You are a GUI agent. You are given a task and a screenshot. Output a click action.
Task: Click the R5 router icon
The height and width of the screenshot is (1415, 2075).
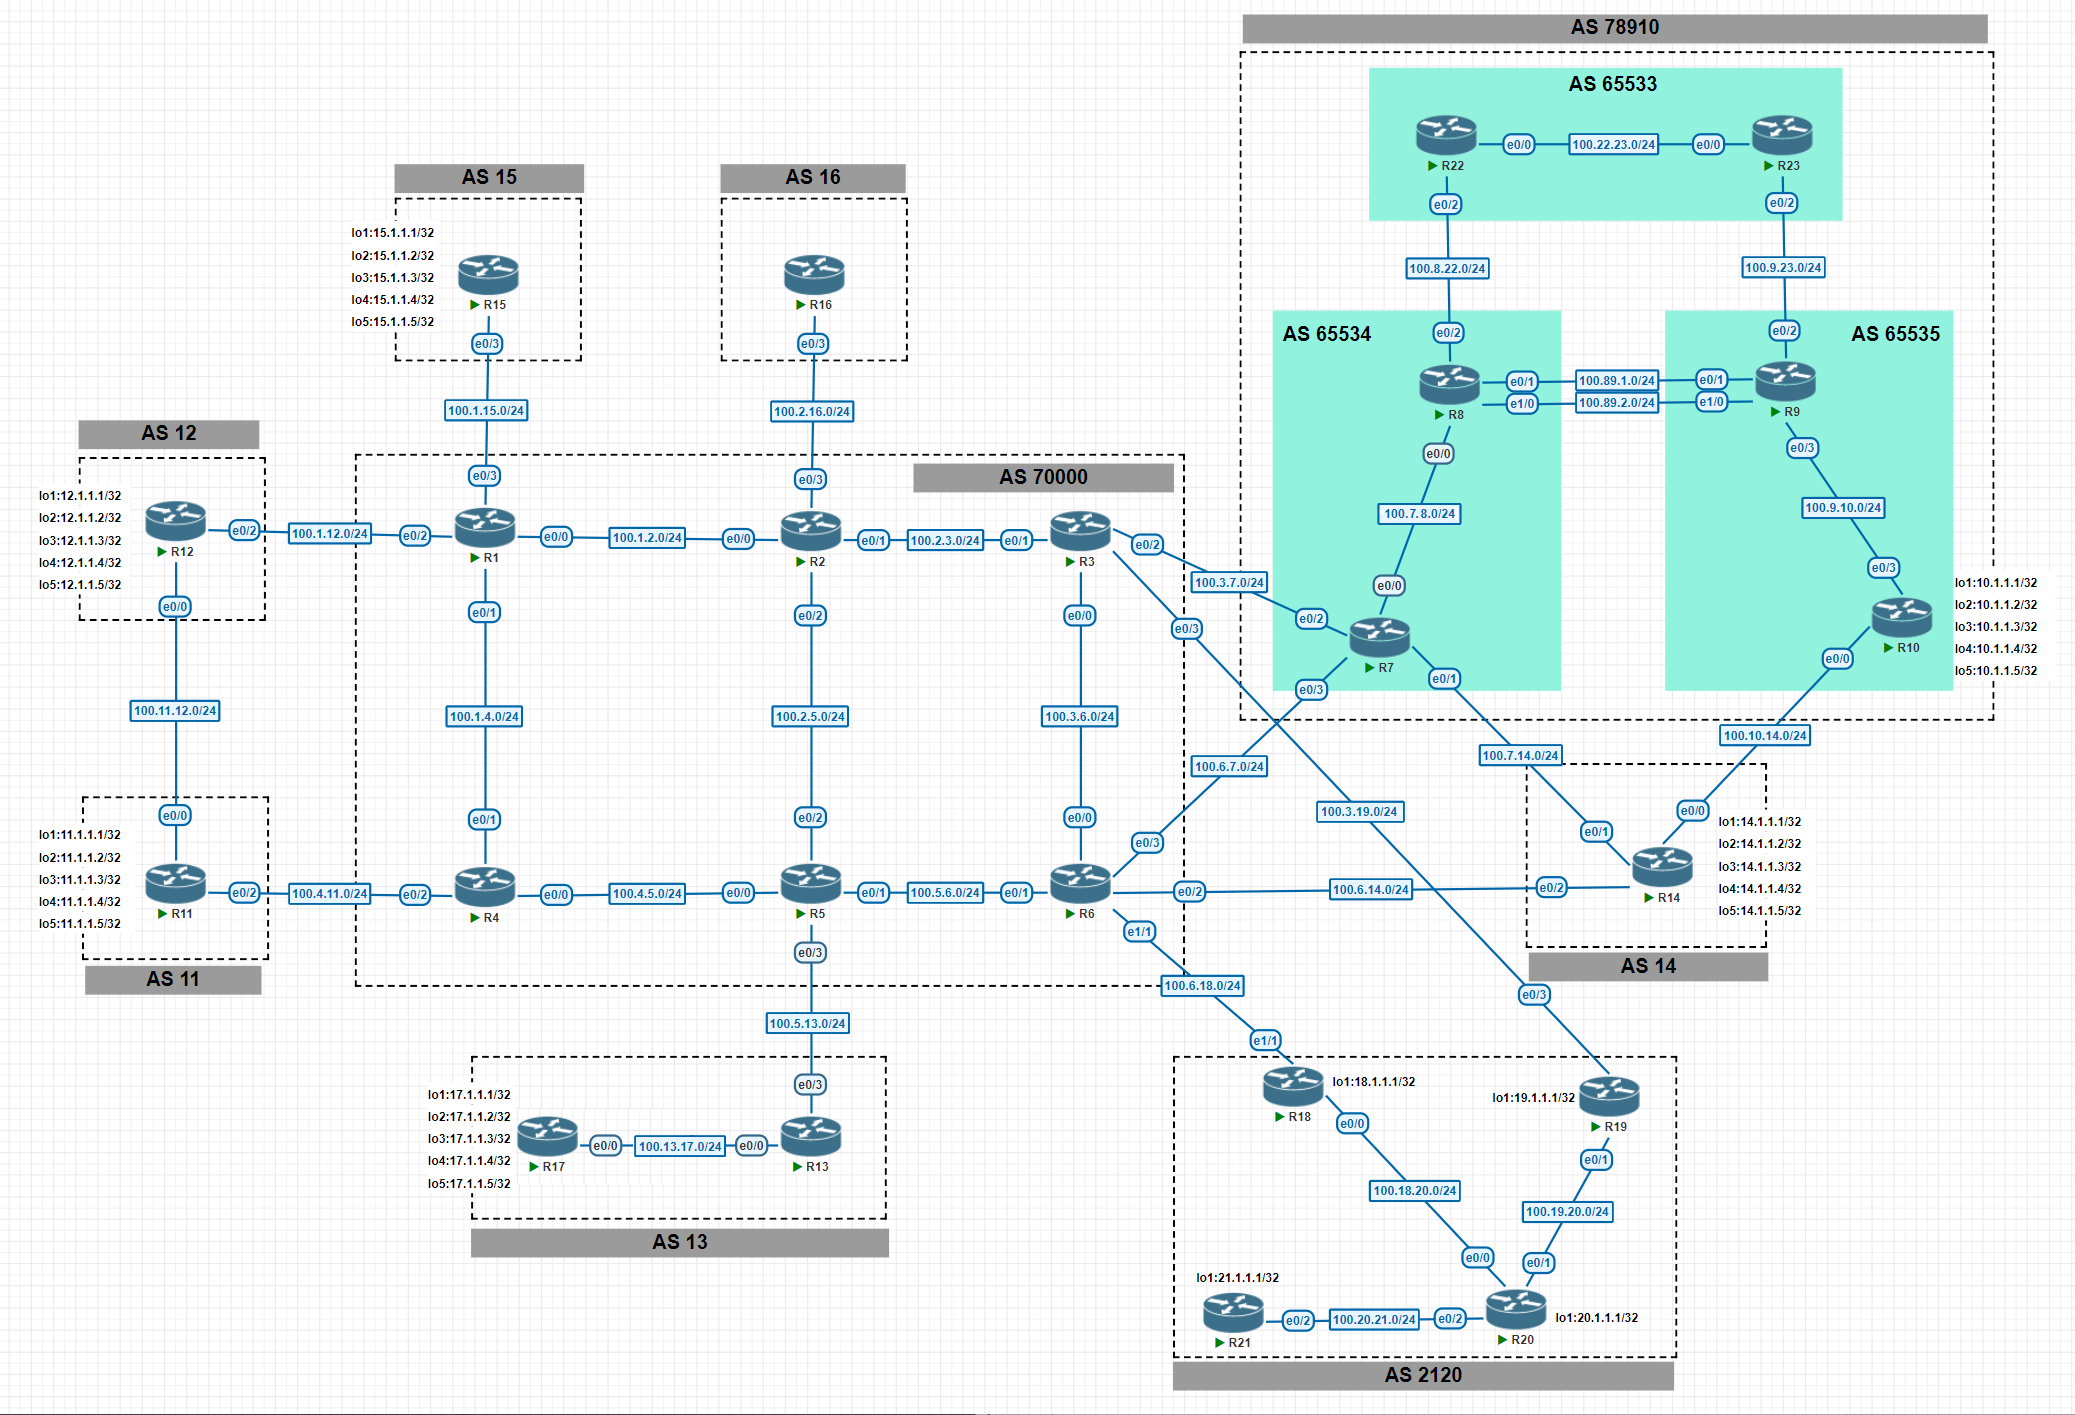click(x=811, y=884)
